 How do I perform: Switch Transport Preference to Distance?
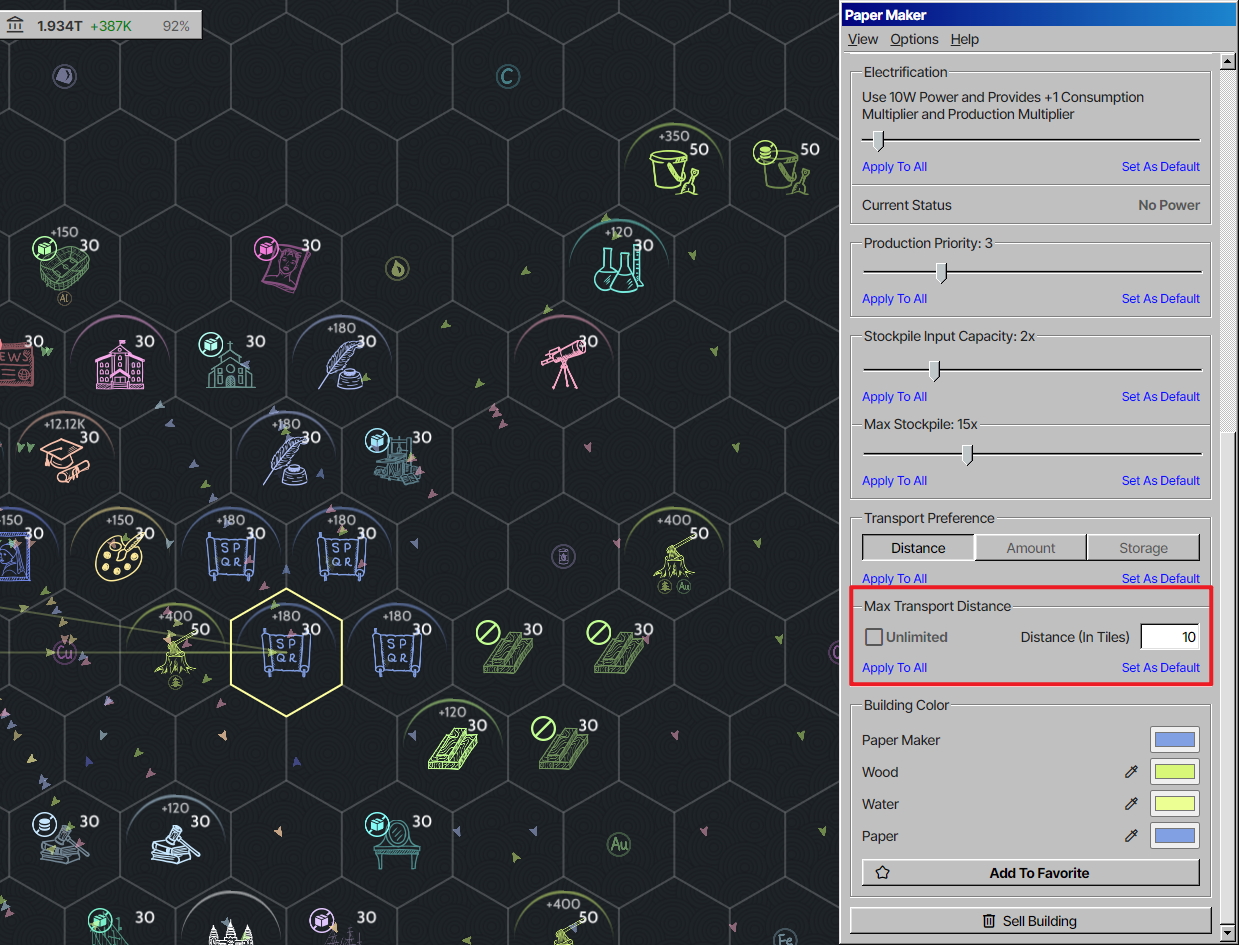tap(918, 548)
